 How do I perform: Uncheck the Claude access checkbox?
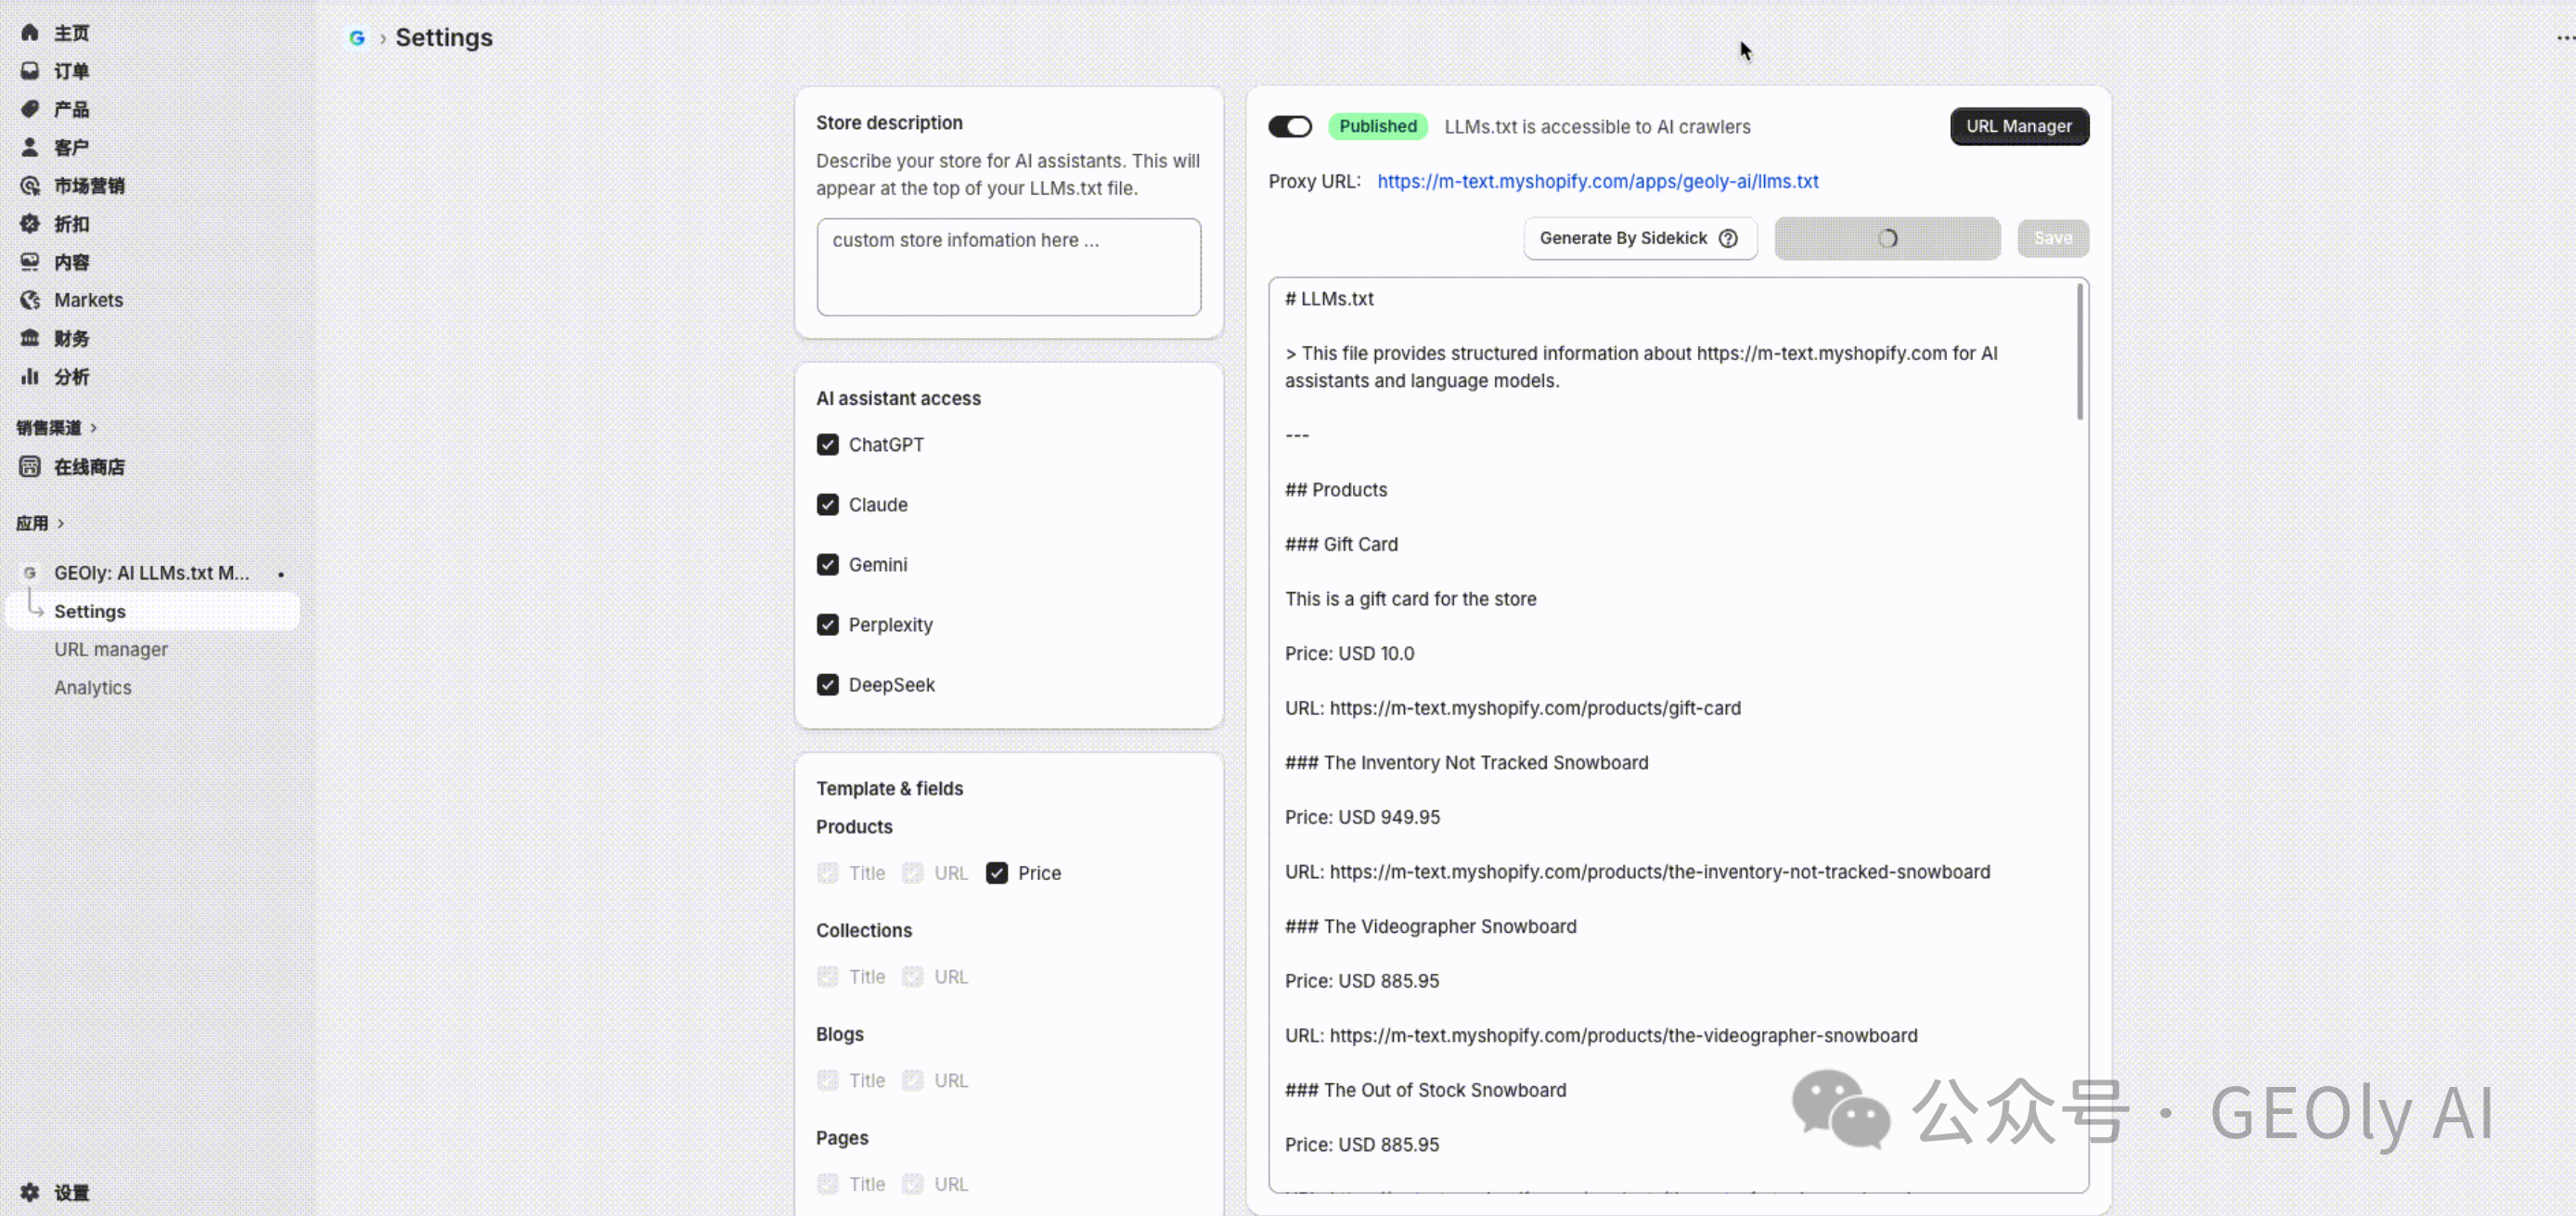pos(827,505)
